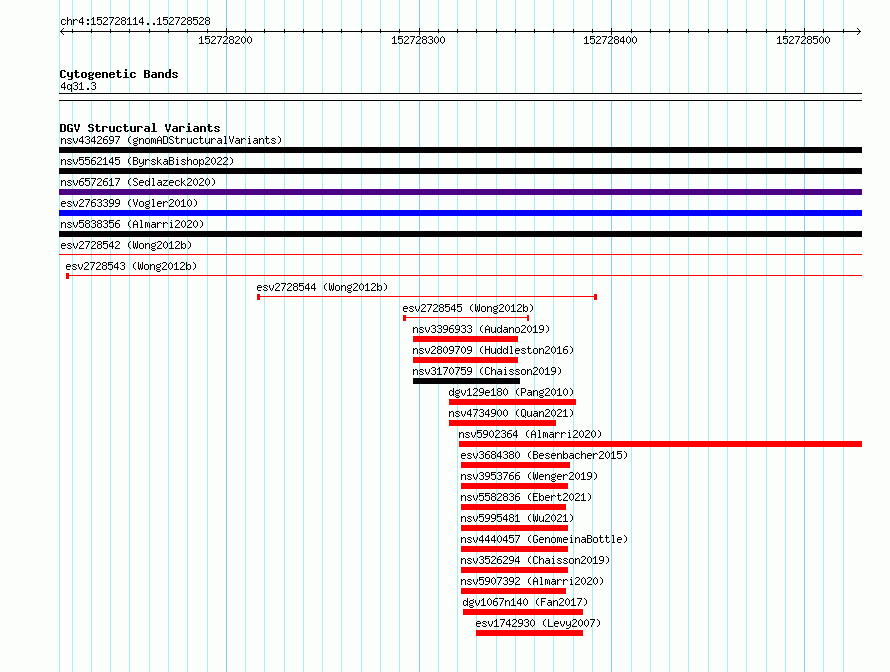Click the red bar under dgv1067n140

523,612
